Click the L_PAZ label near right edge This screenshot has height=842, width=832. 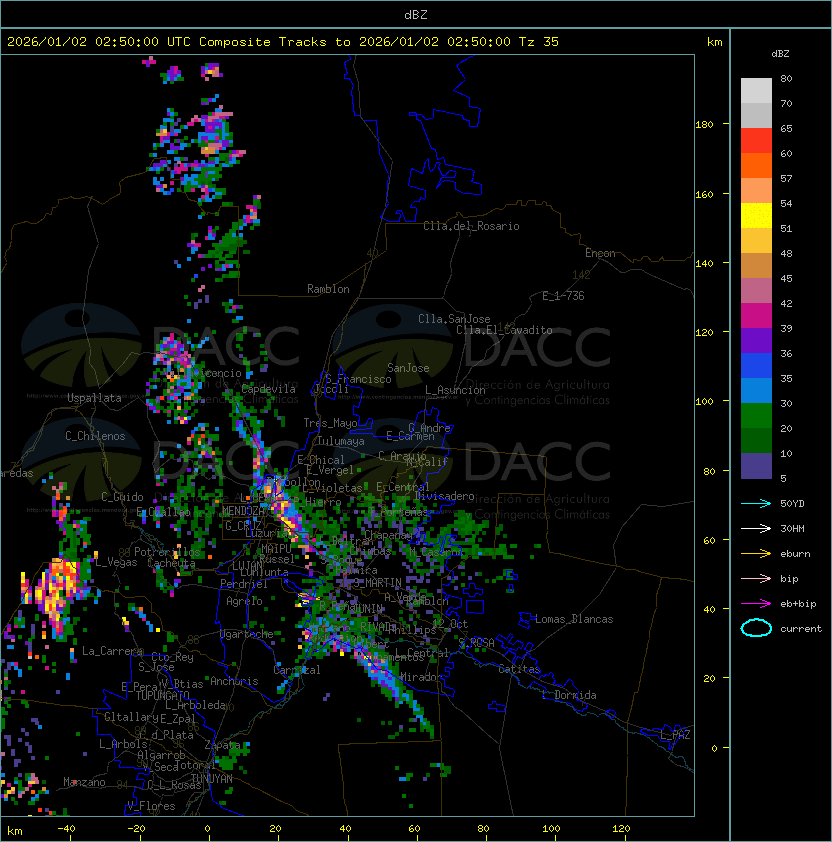pyautogui.click(x=675, y=735)
